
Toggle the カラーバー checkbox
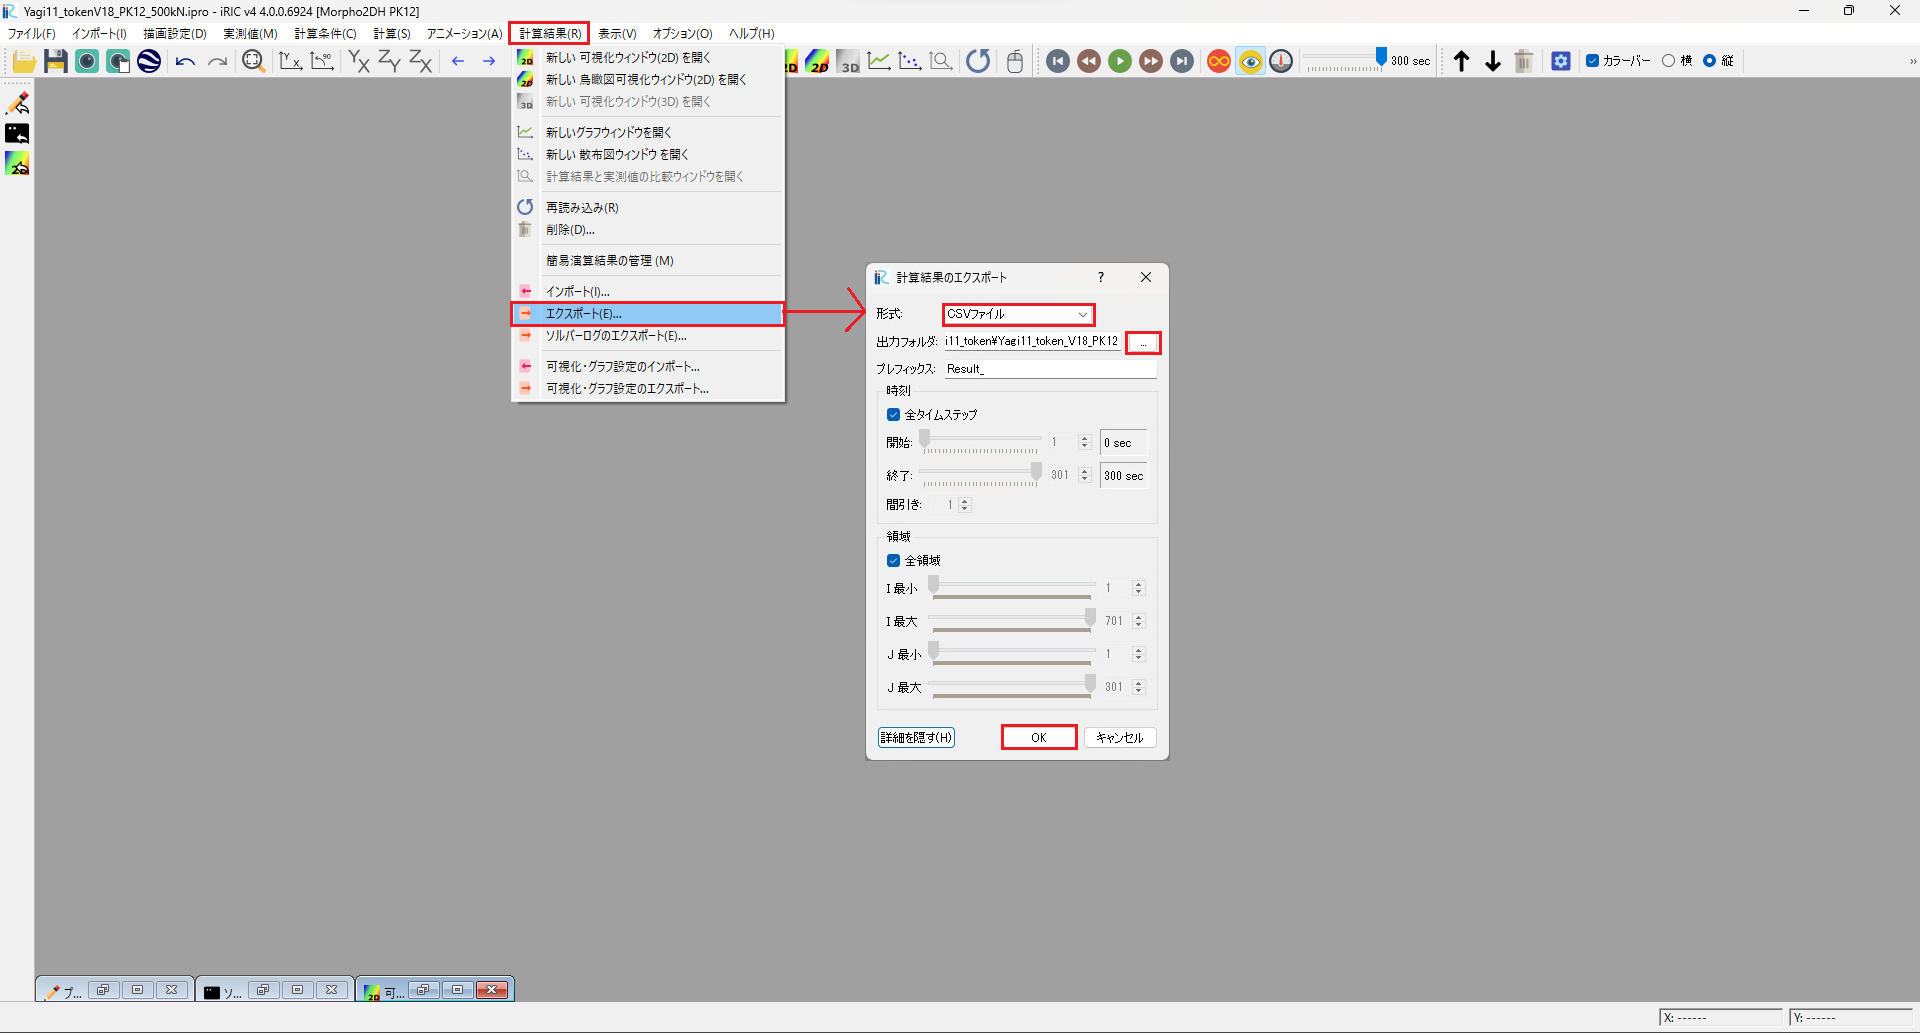1593,61
